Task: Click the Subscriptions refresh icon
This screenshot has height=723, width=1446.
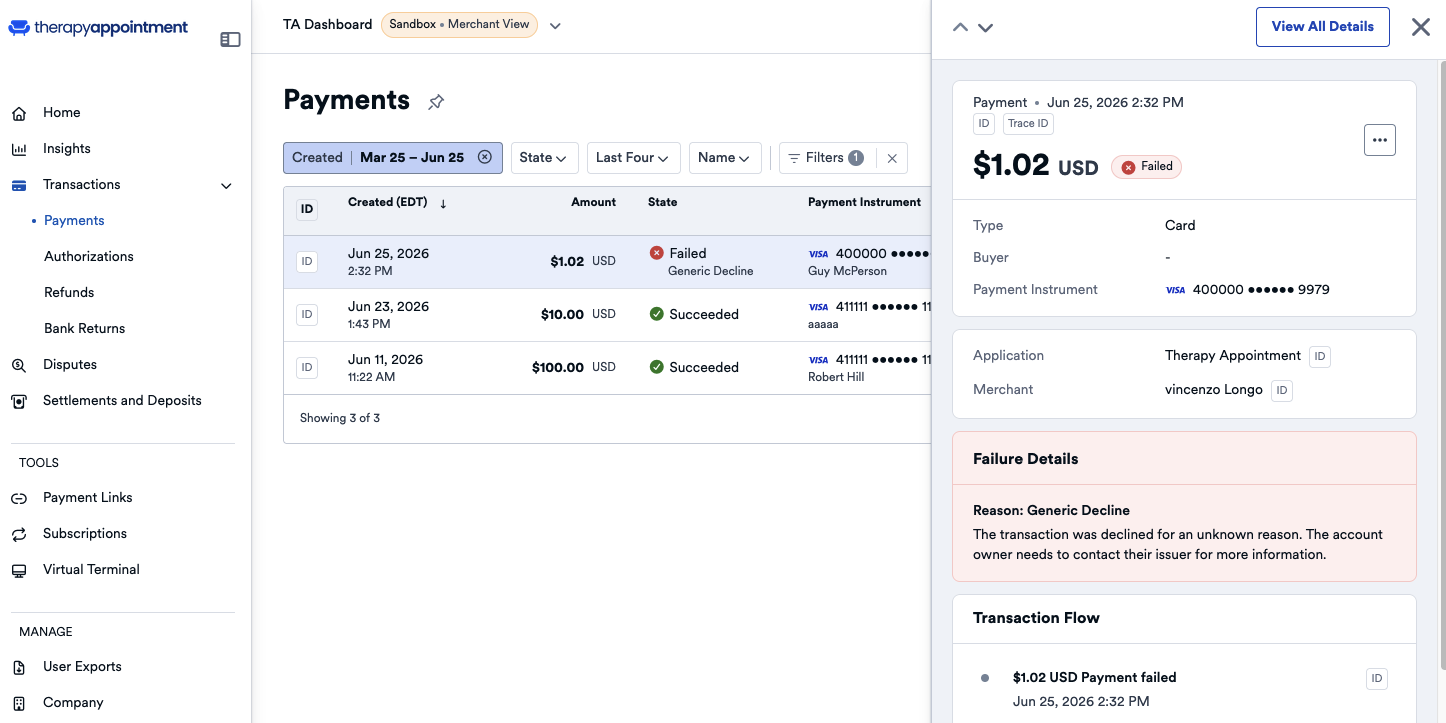Action: [19, 535]
